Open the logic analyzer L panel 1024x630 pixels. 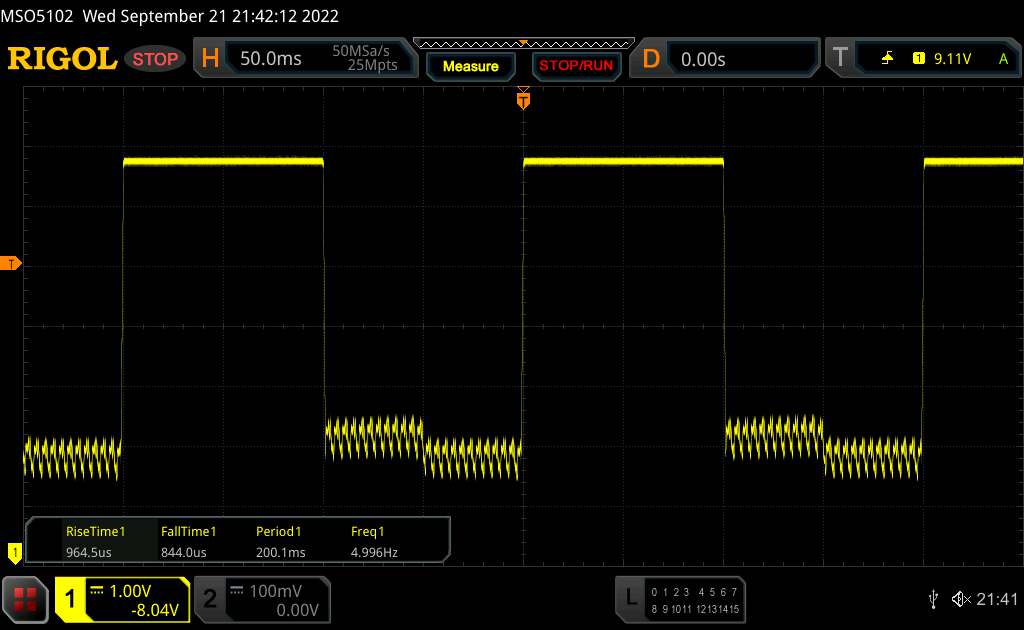point(631,597)
